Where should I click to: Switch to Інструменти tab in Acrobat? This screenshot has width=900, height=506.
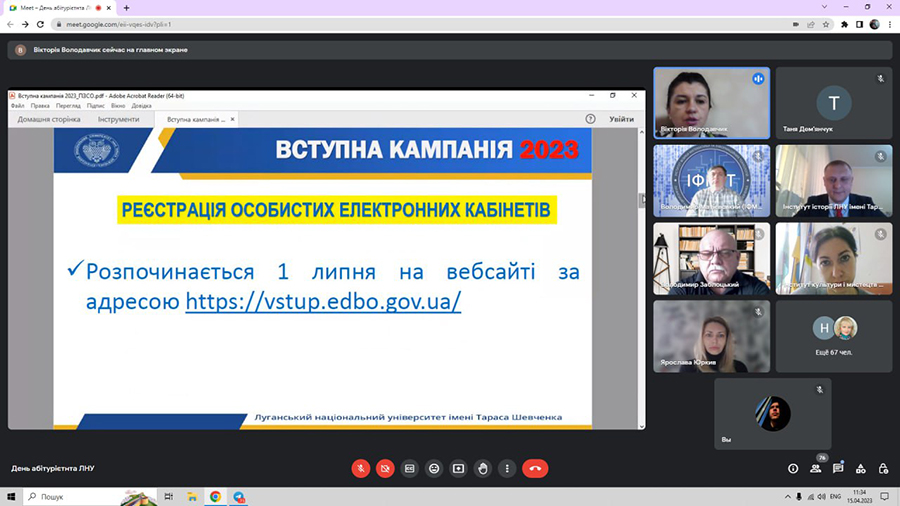[x=118, y=119]
